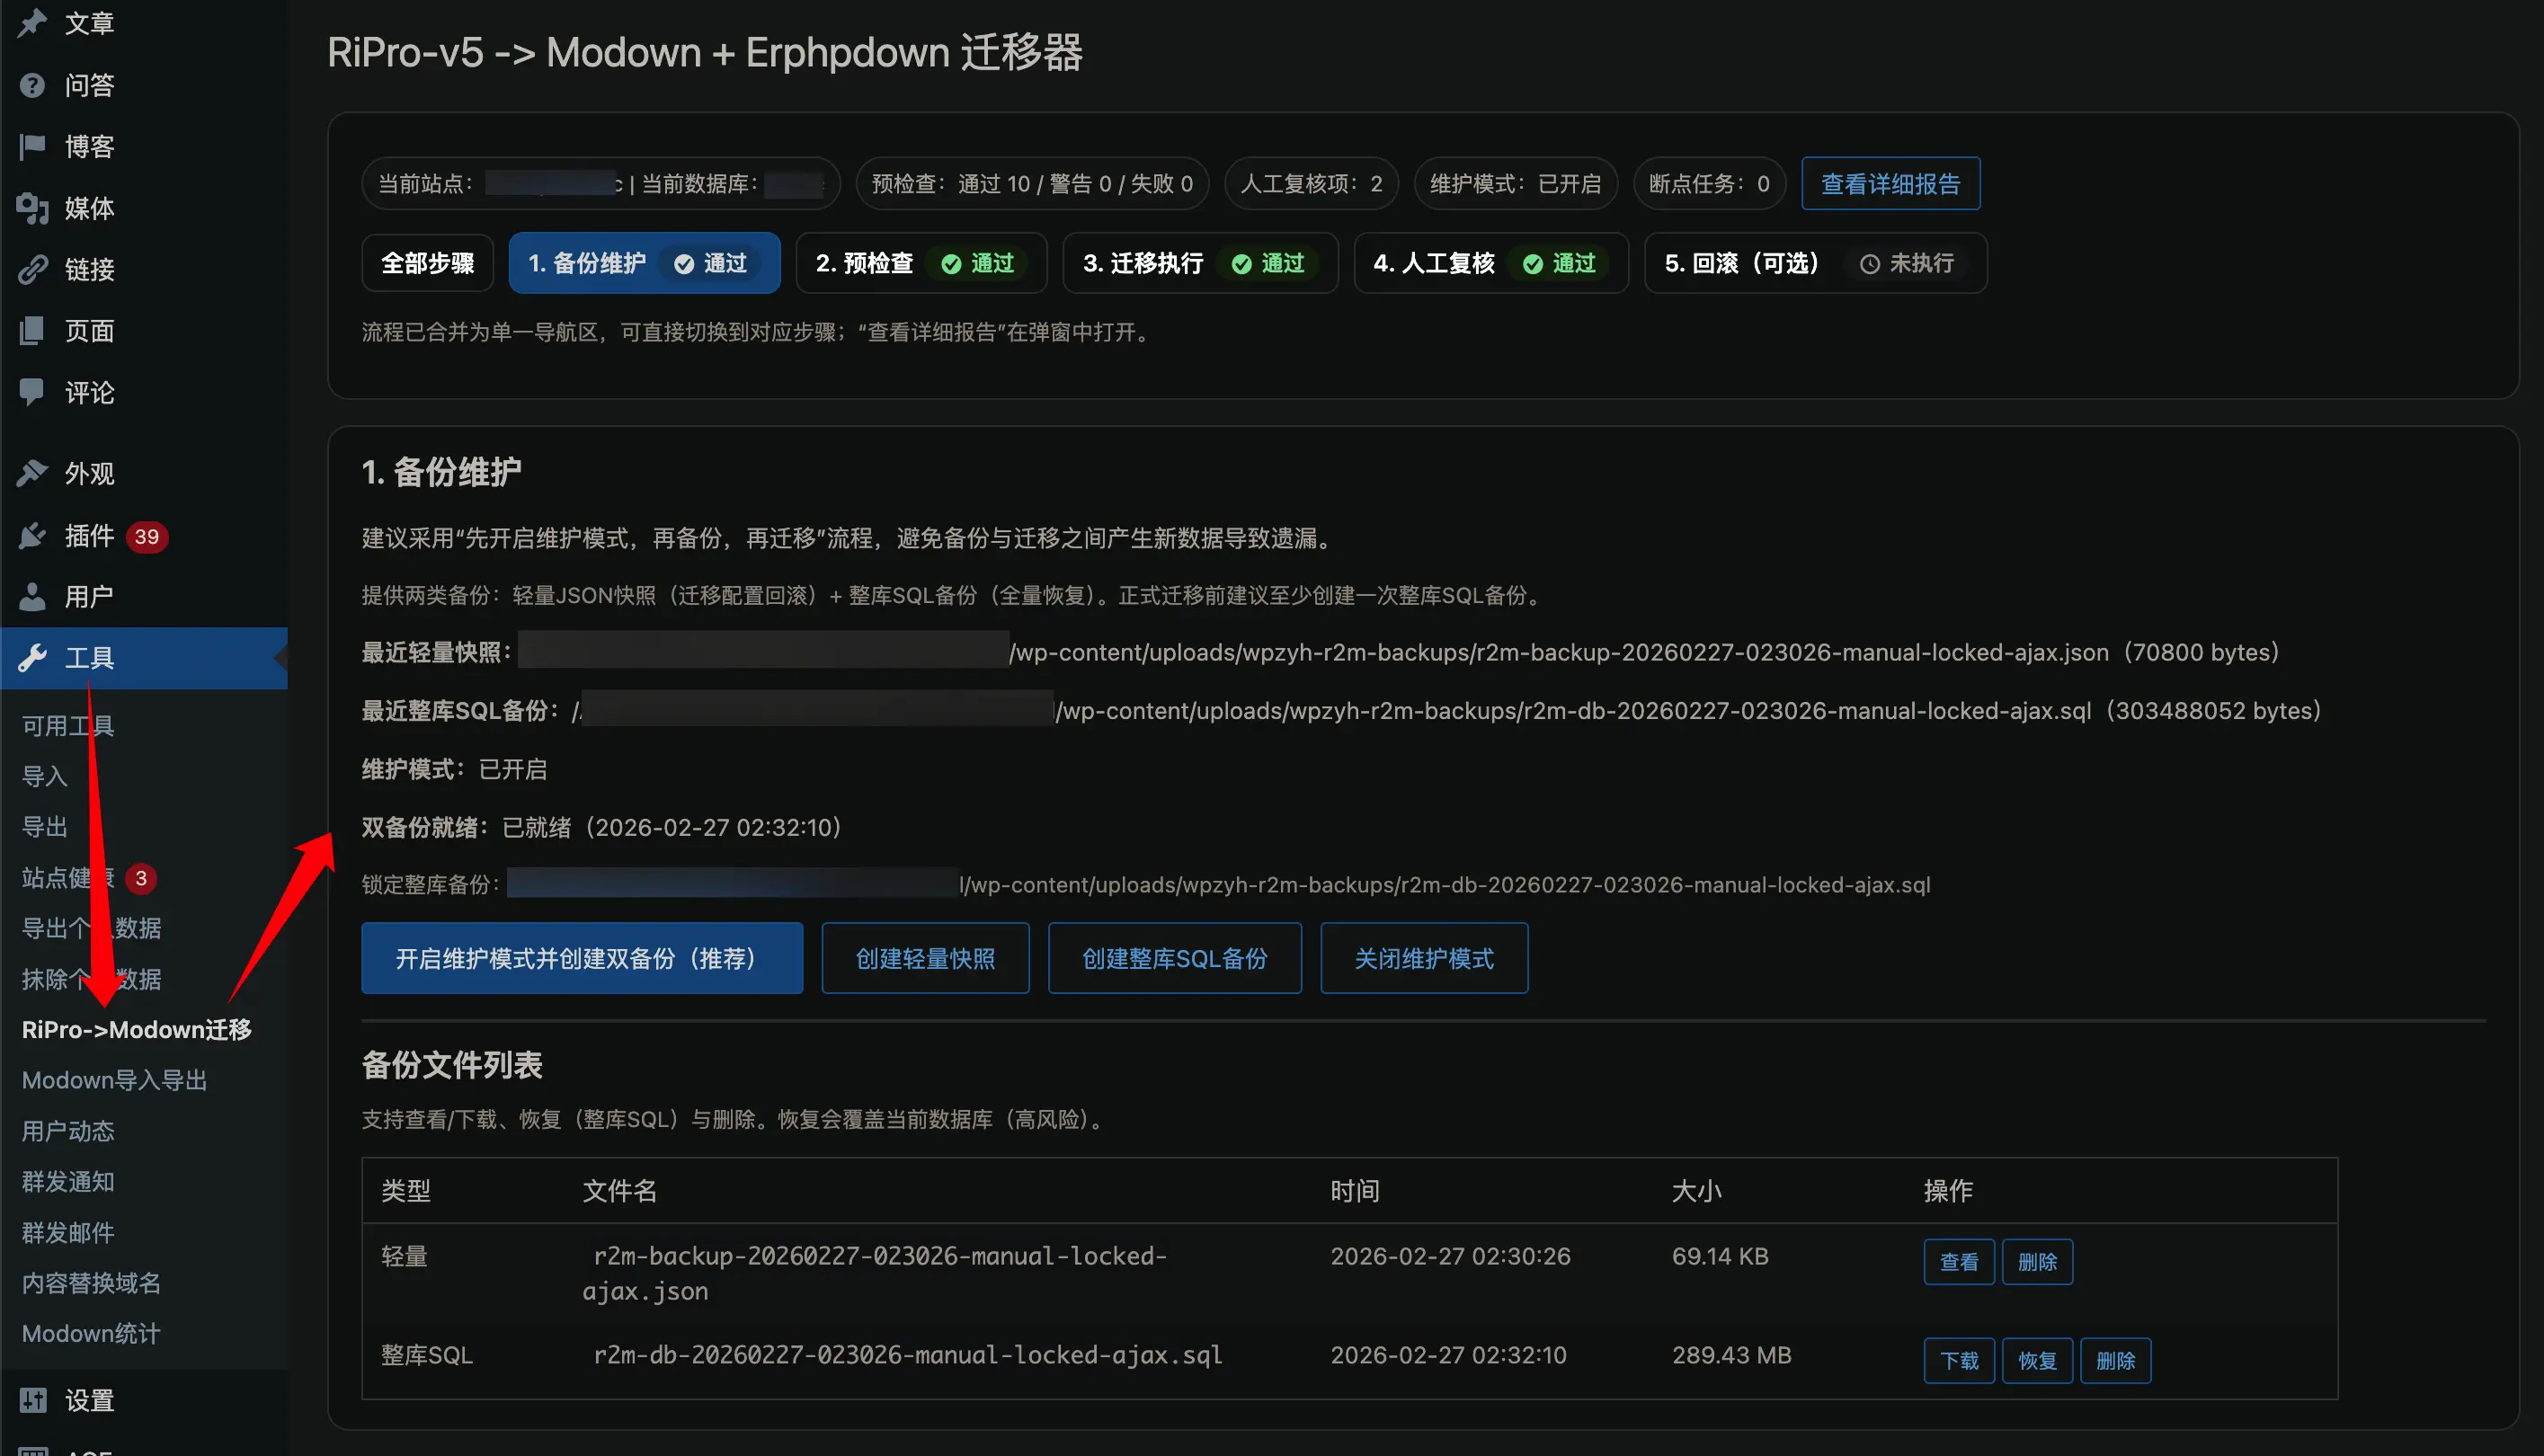
Task: Click the green check in step 2 预检查
Action: point(951,263)
